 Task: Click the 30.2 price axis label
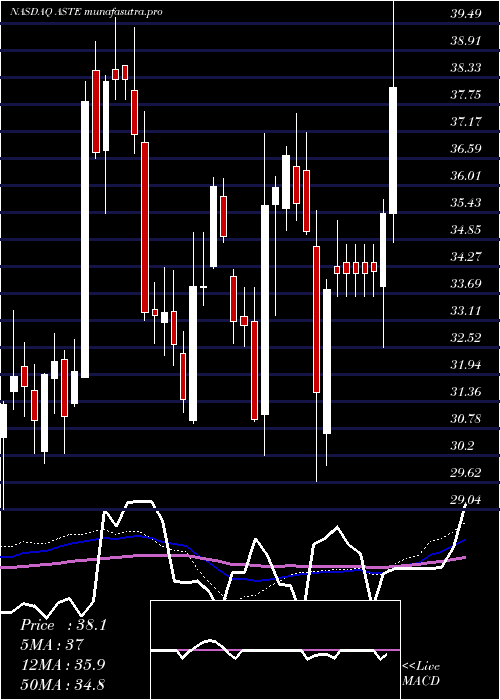pyautogui.click(x=462, y=446)
